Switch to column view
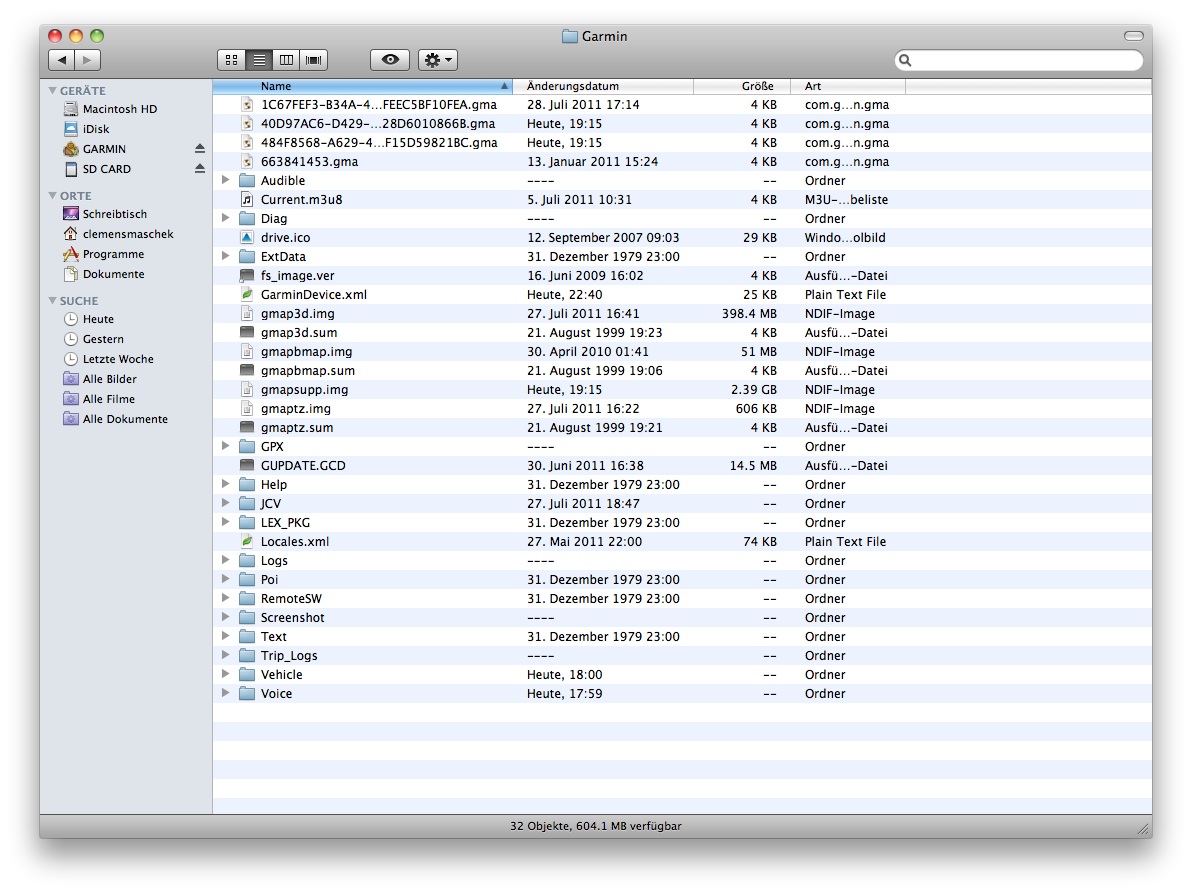1192x893 pixels. 287,60
